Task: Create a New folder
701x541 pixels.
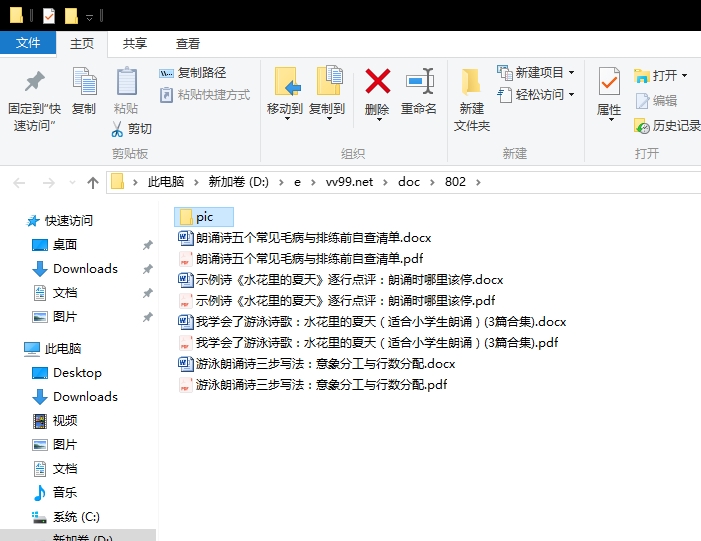Action: [x=472, y=100]
